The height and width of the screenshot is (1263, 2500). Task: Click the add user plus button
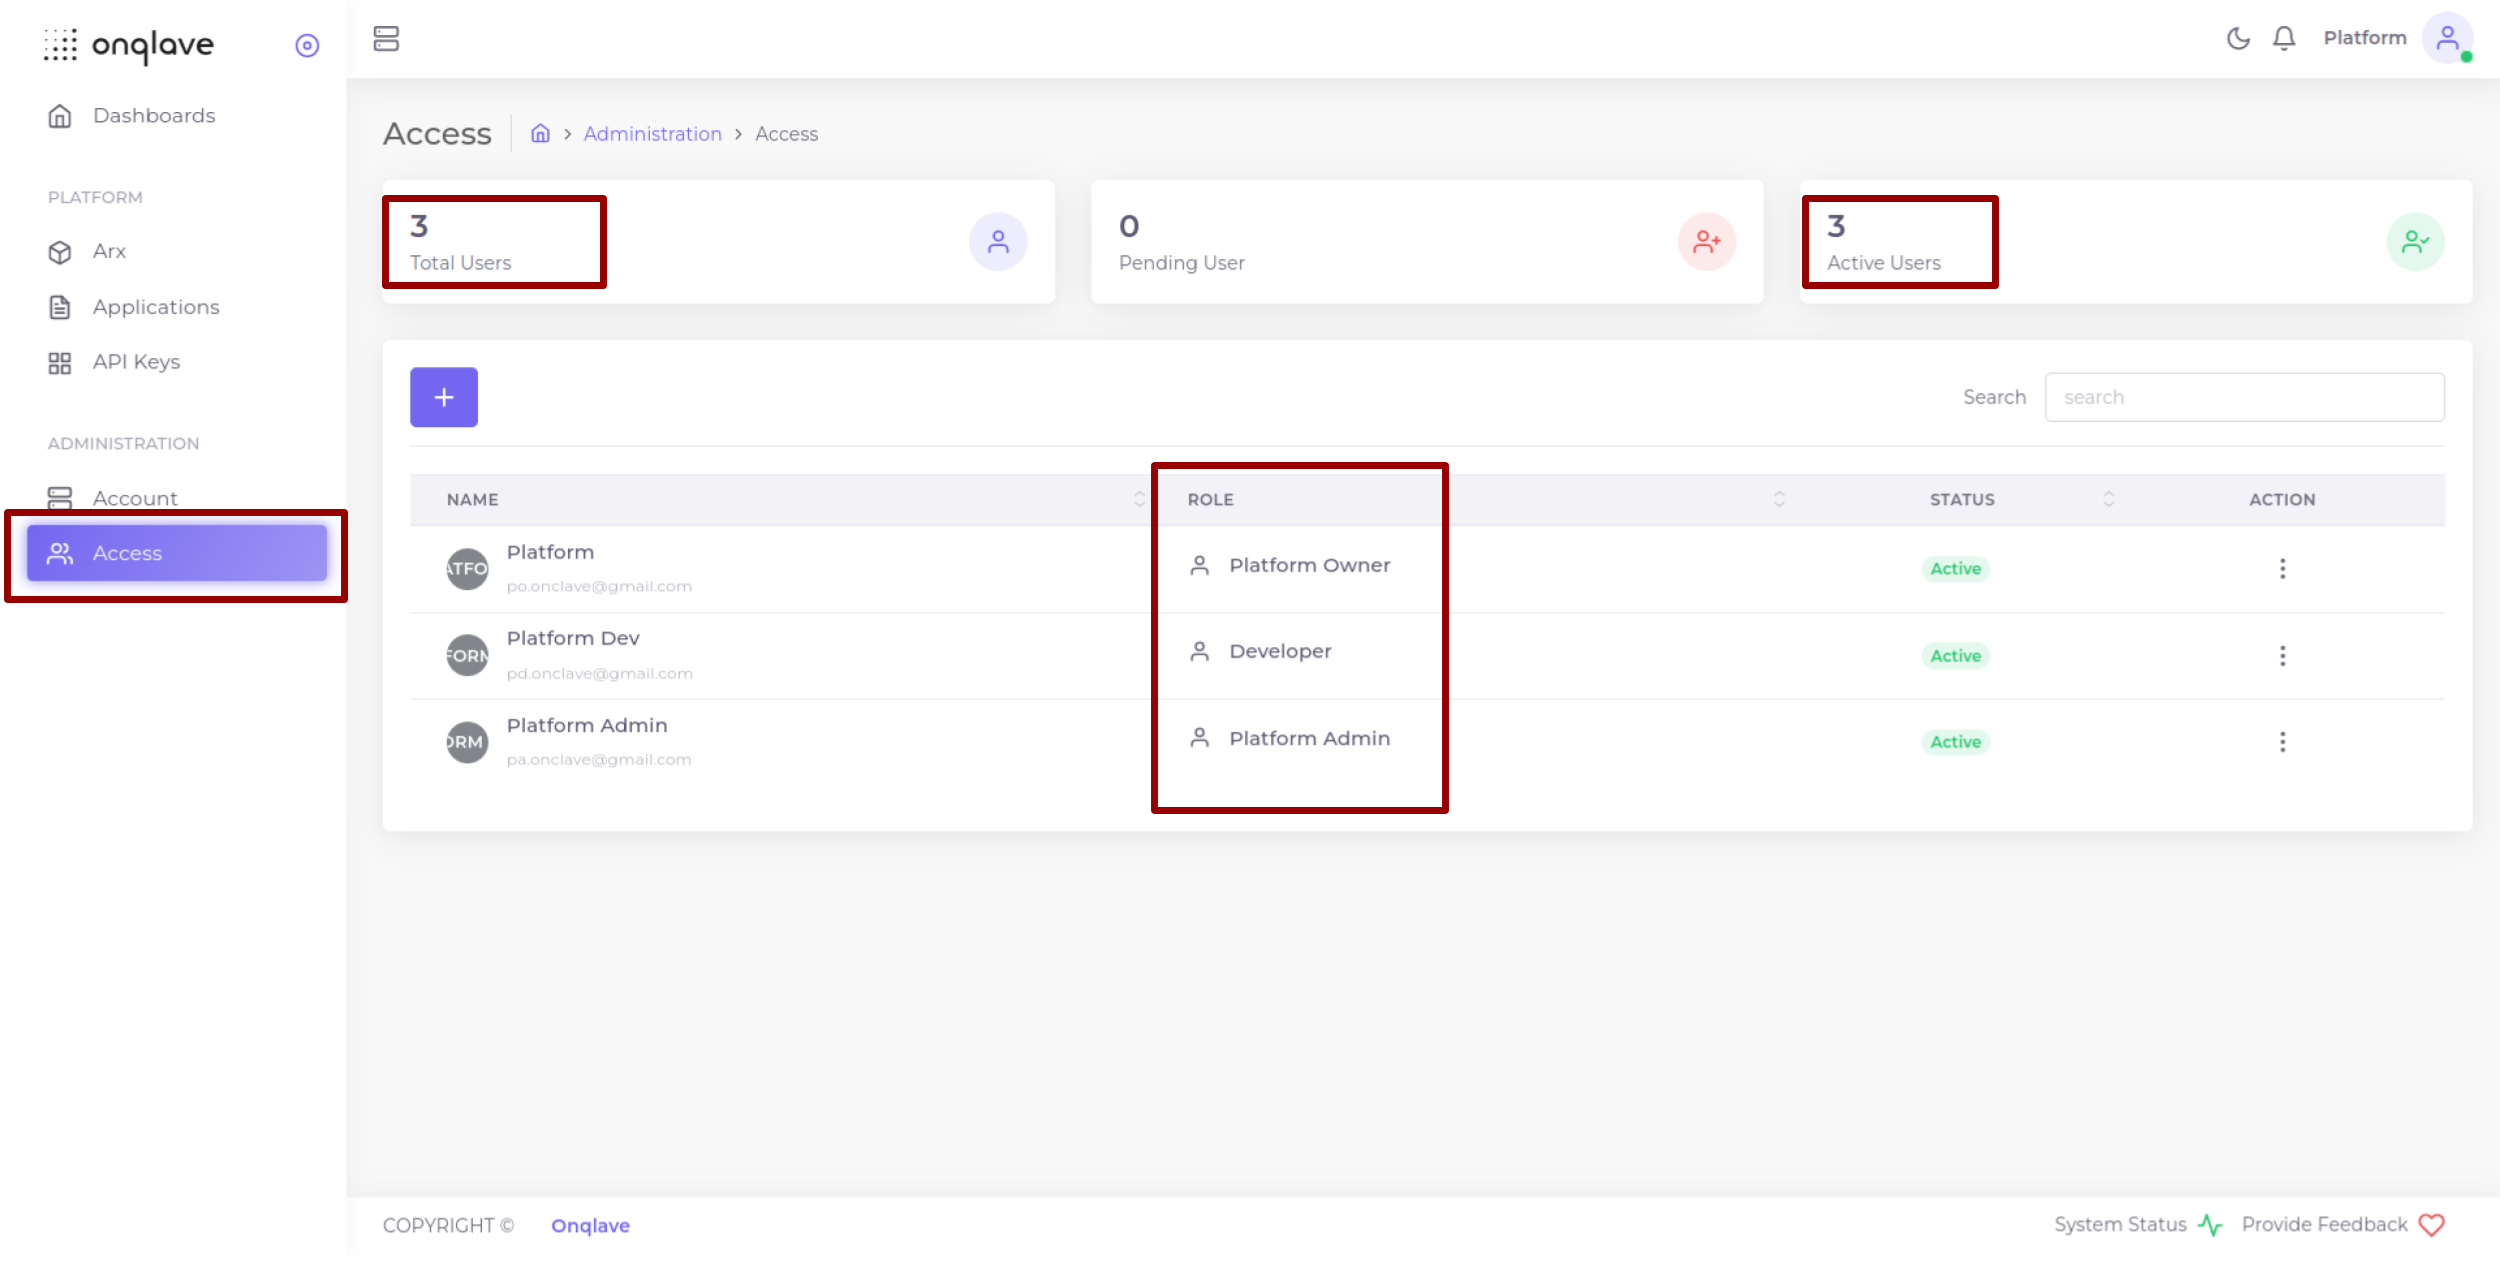(x=444, y=397)
